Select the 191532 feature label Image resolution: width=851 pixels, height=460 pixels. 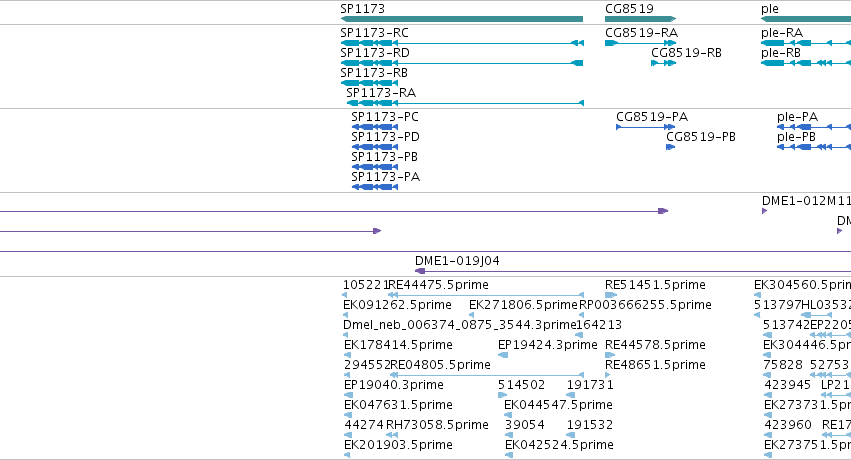click(590, 425)
